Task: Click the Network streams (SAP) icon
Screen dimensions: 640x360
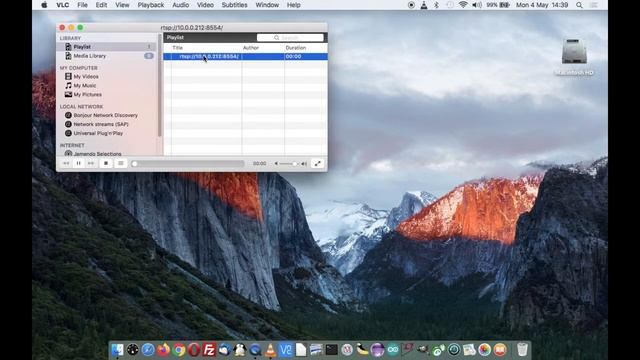Action: [x=68, y=124]
